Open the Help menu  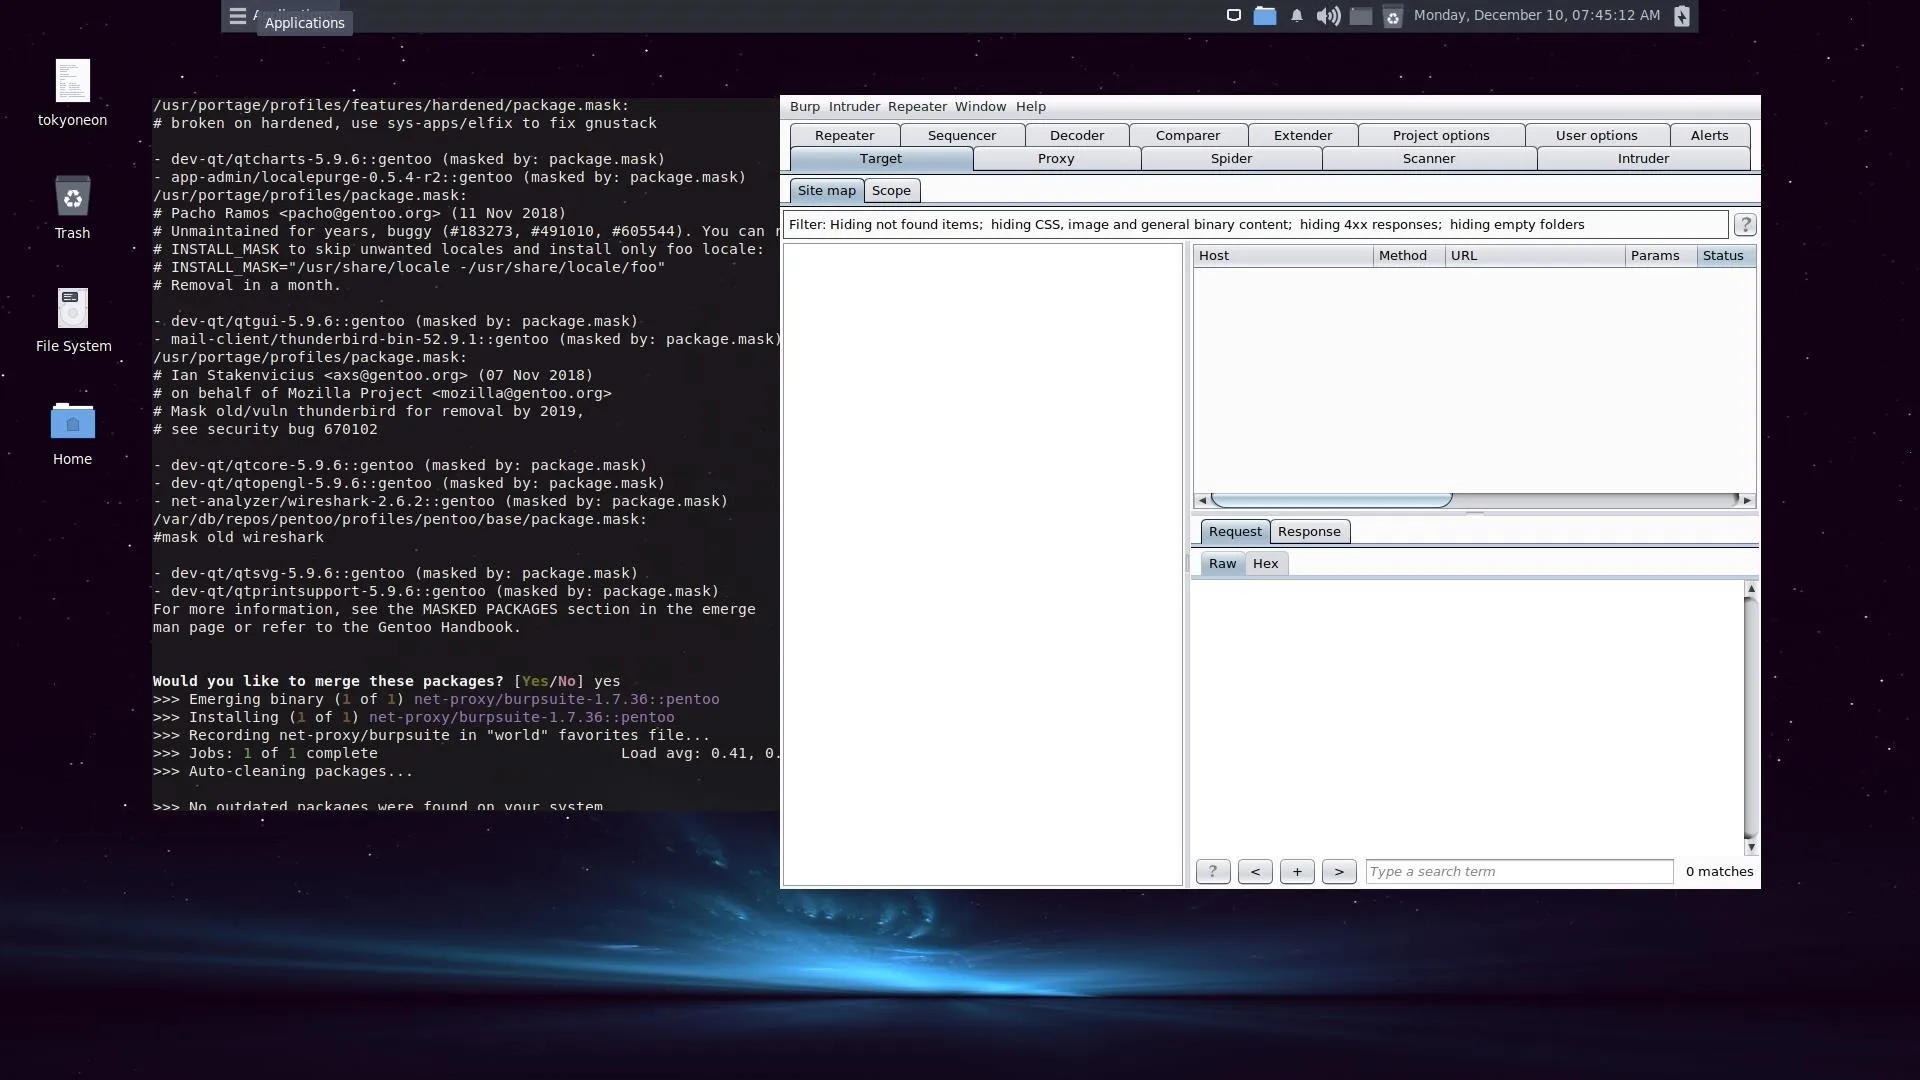tap(1031, 107)
